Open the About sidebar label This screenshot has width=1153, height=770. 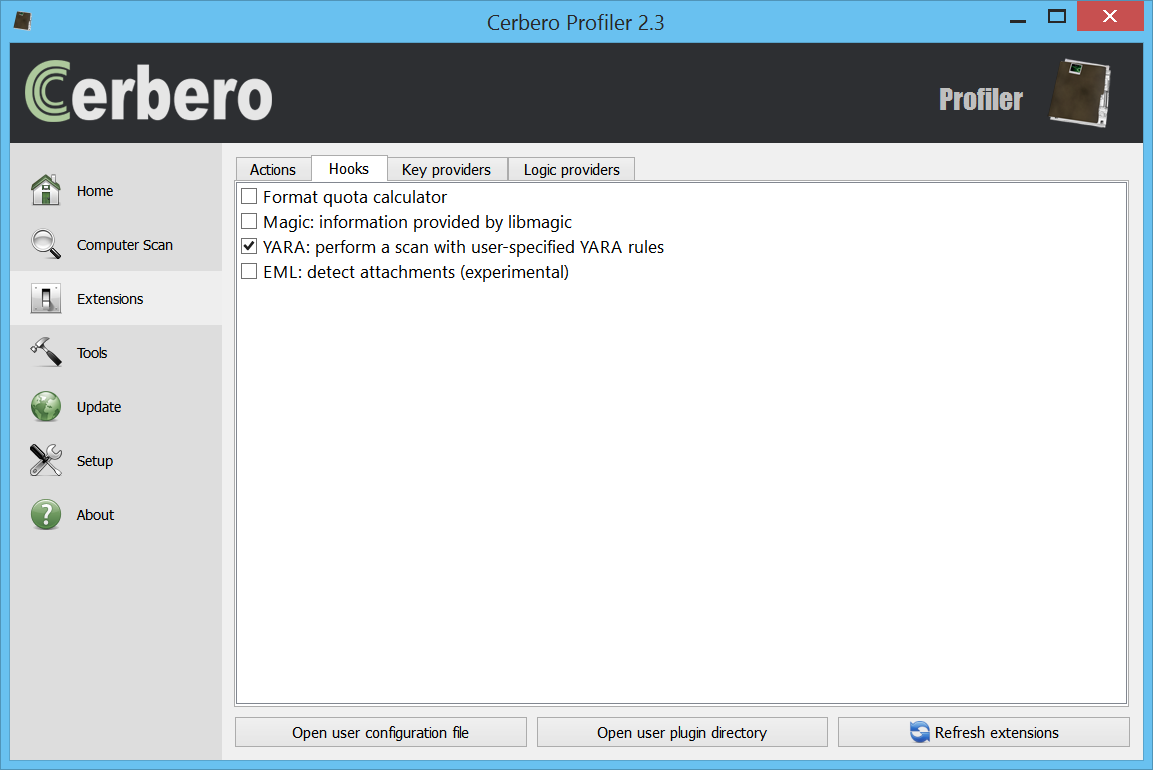(x=96, y=515)
